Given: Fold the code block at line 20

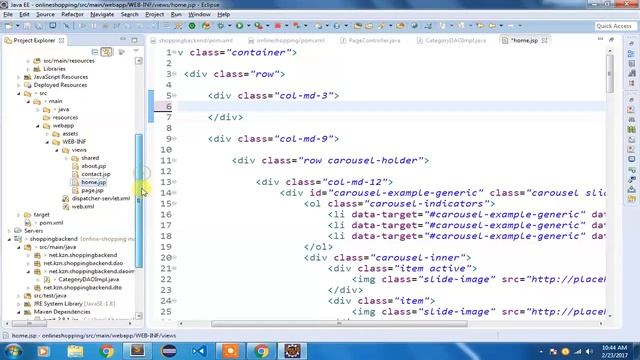Looking at the screenshot, I should [174, 258].
